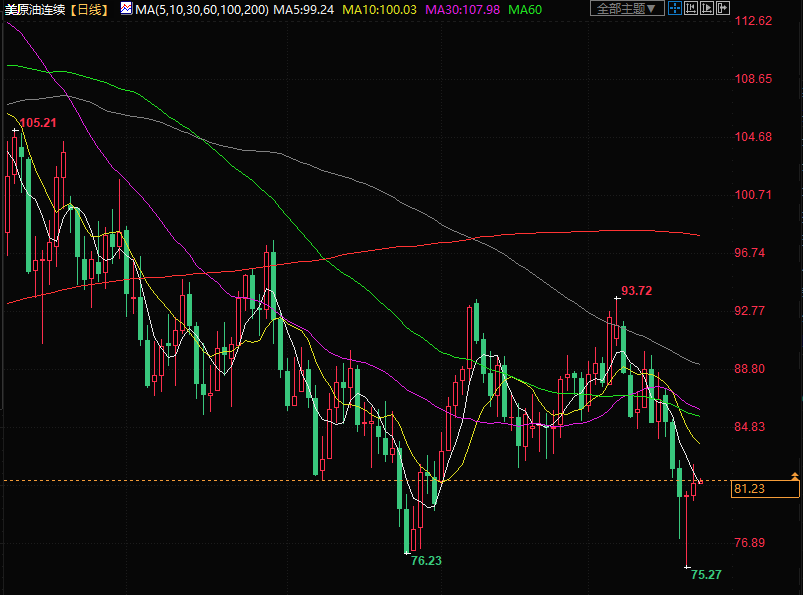Click the orange up-arrow above 81.23

tap(794, 477)
